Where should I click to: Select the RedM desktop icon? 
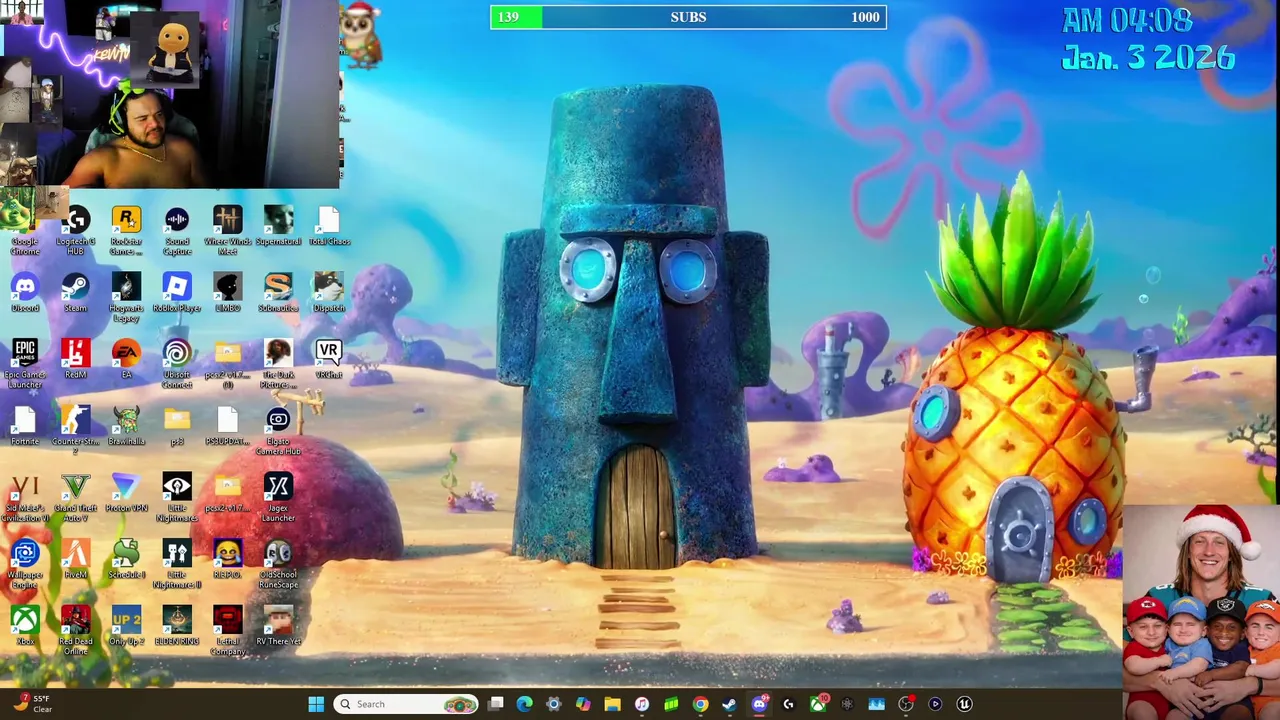point(76,359)
